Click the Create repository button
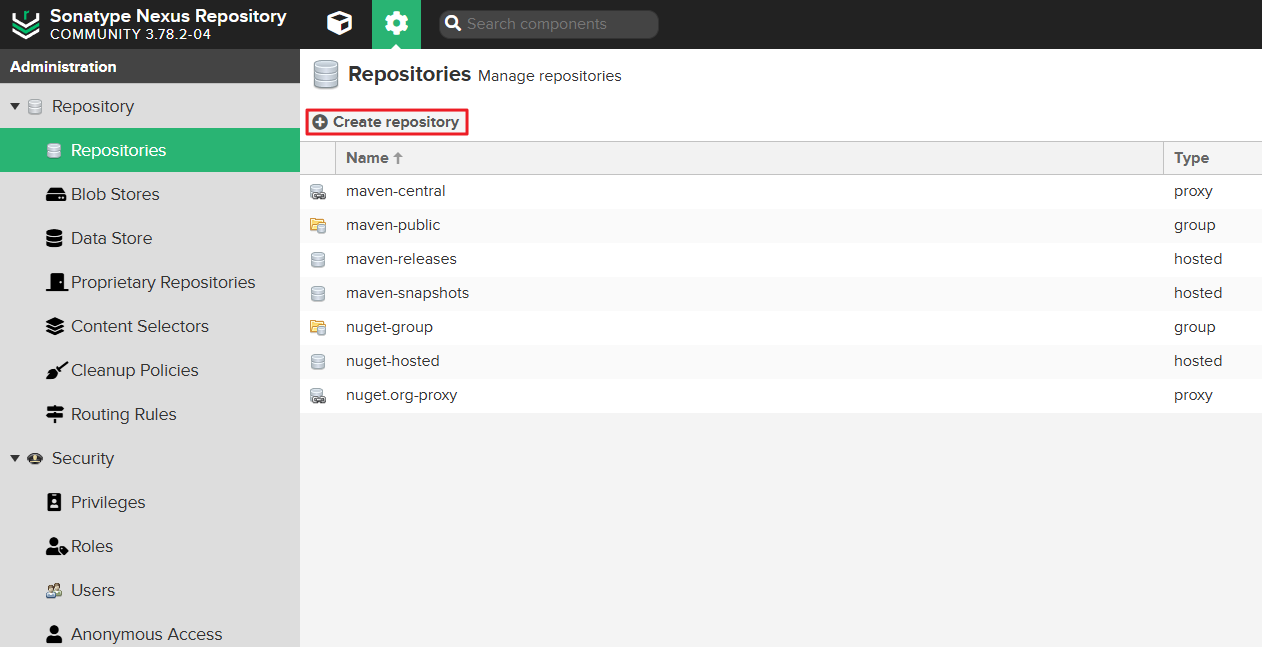 pos(387,122)
